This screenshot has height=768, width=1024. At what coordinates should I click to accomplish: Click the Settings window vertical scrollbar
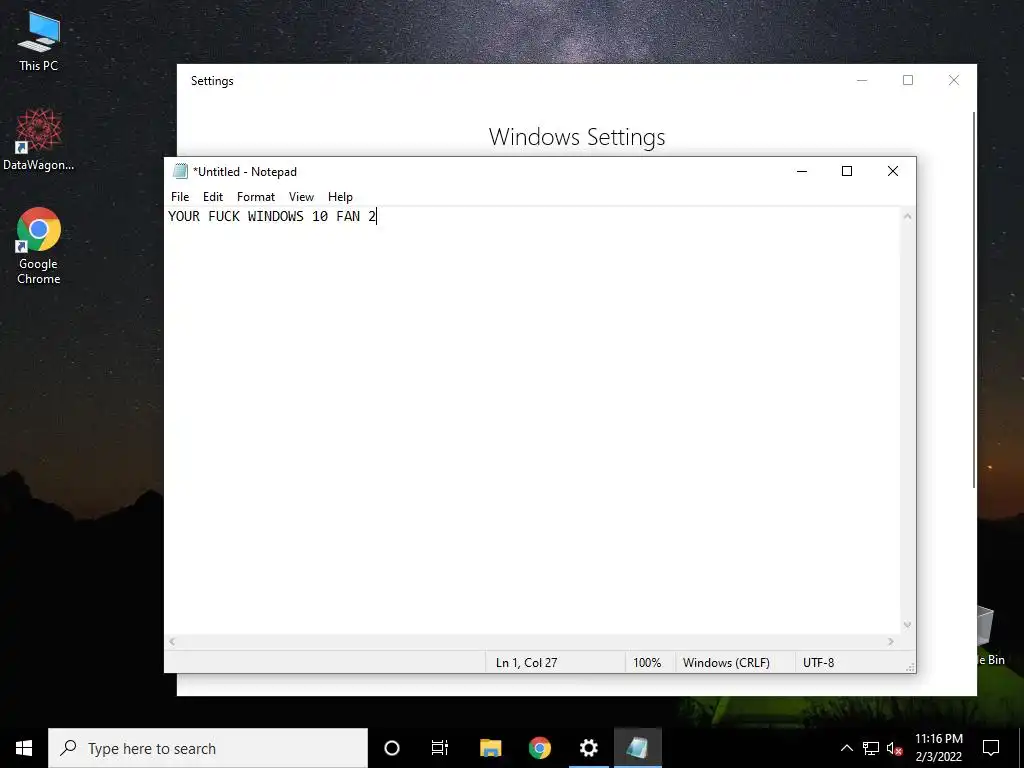(974, 299)
